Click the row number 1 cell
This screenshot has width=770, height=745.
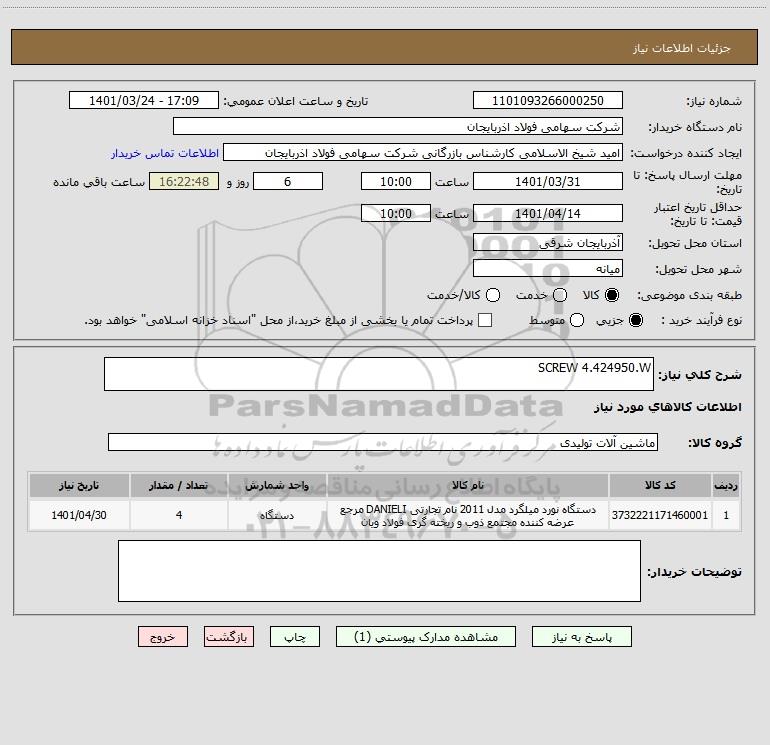(726, 515)
